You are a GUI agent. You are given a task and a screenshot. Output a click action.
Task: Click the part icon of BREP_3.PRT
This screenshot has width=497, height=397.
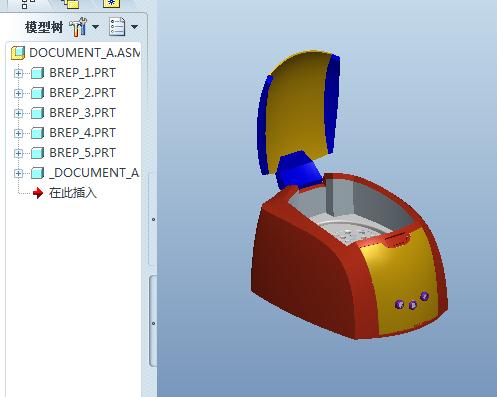click(37, 113)
